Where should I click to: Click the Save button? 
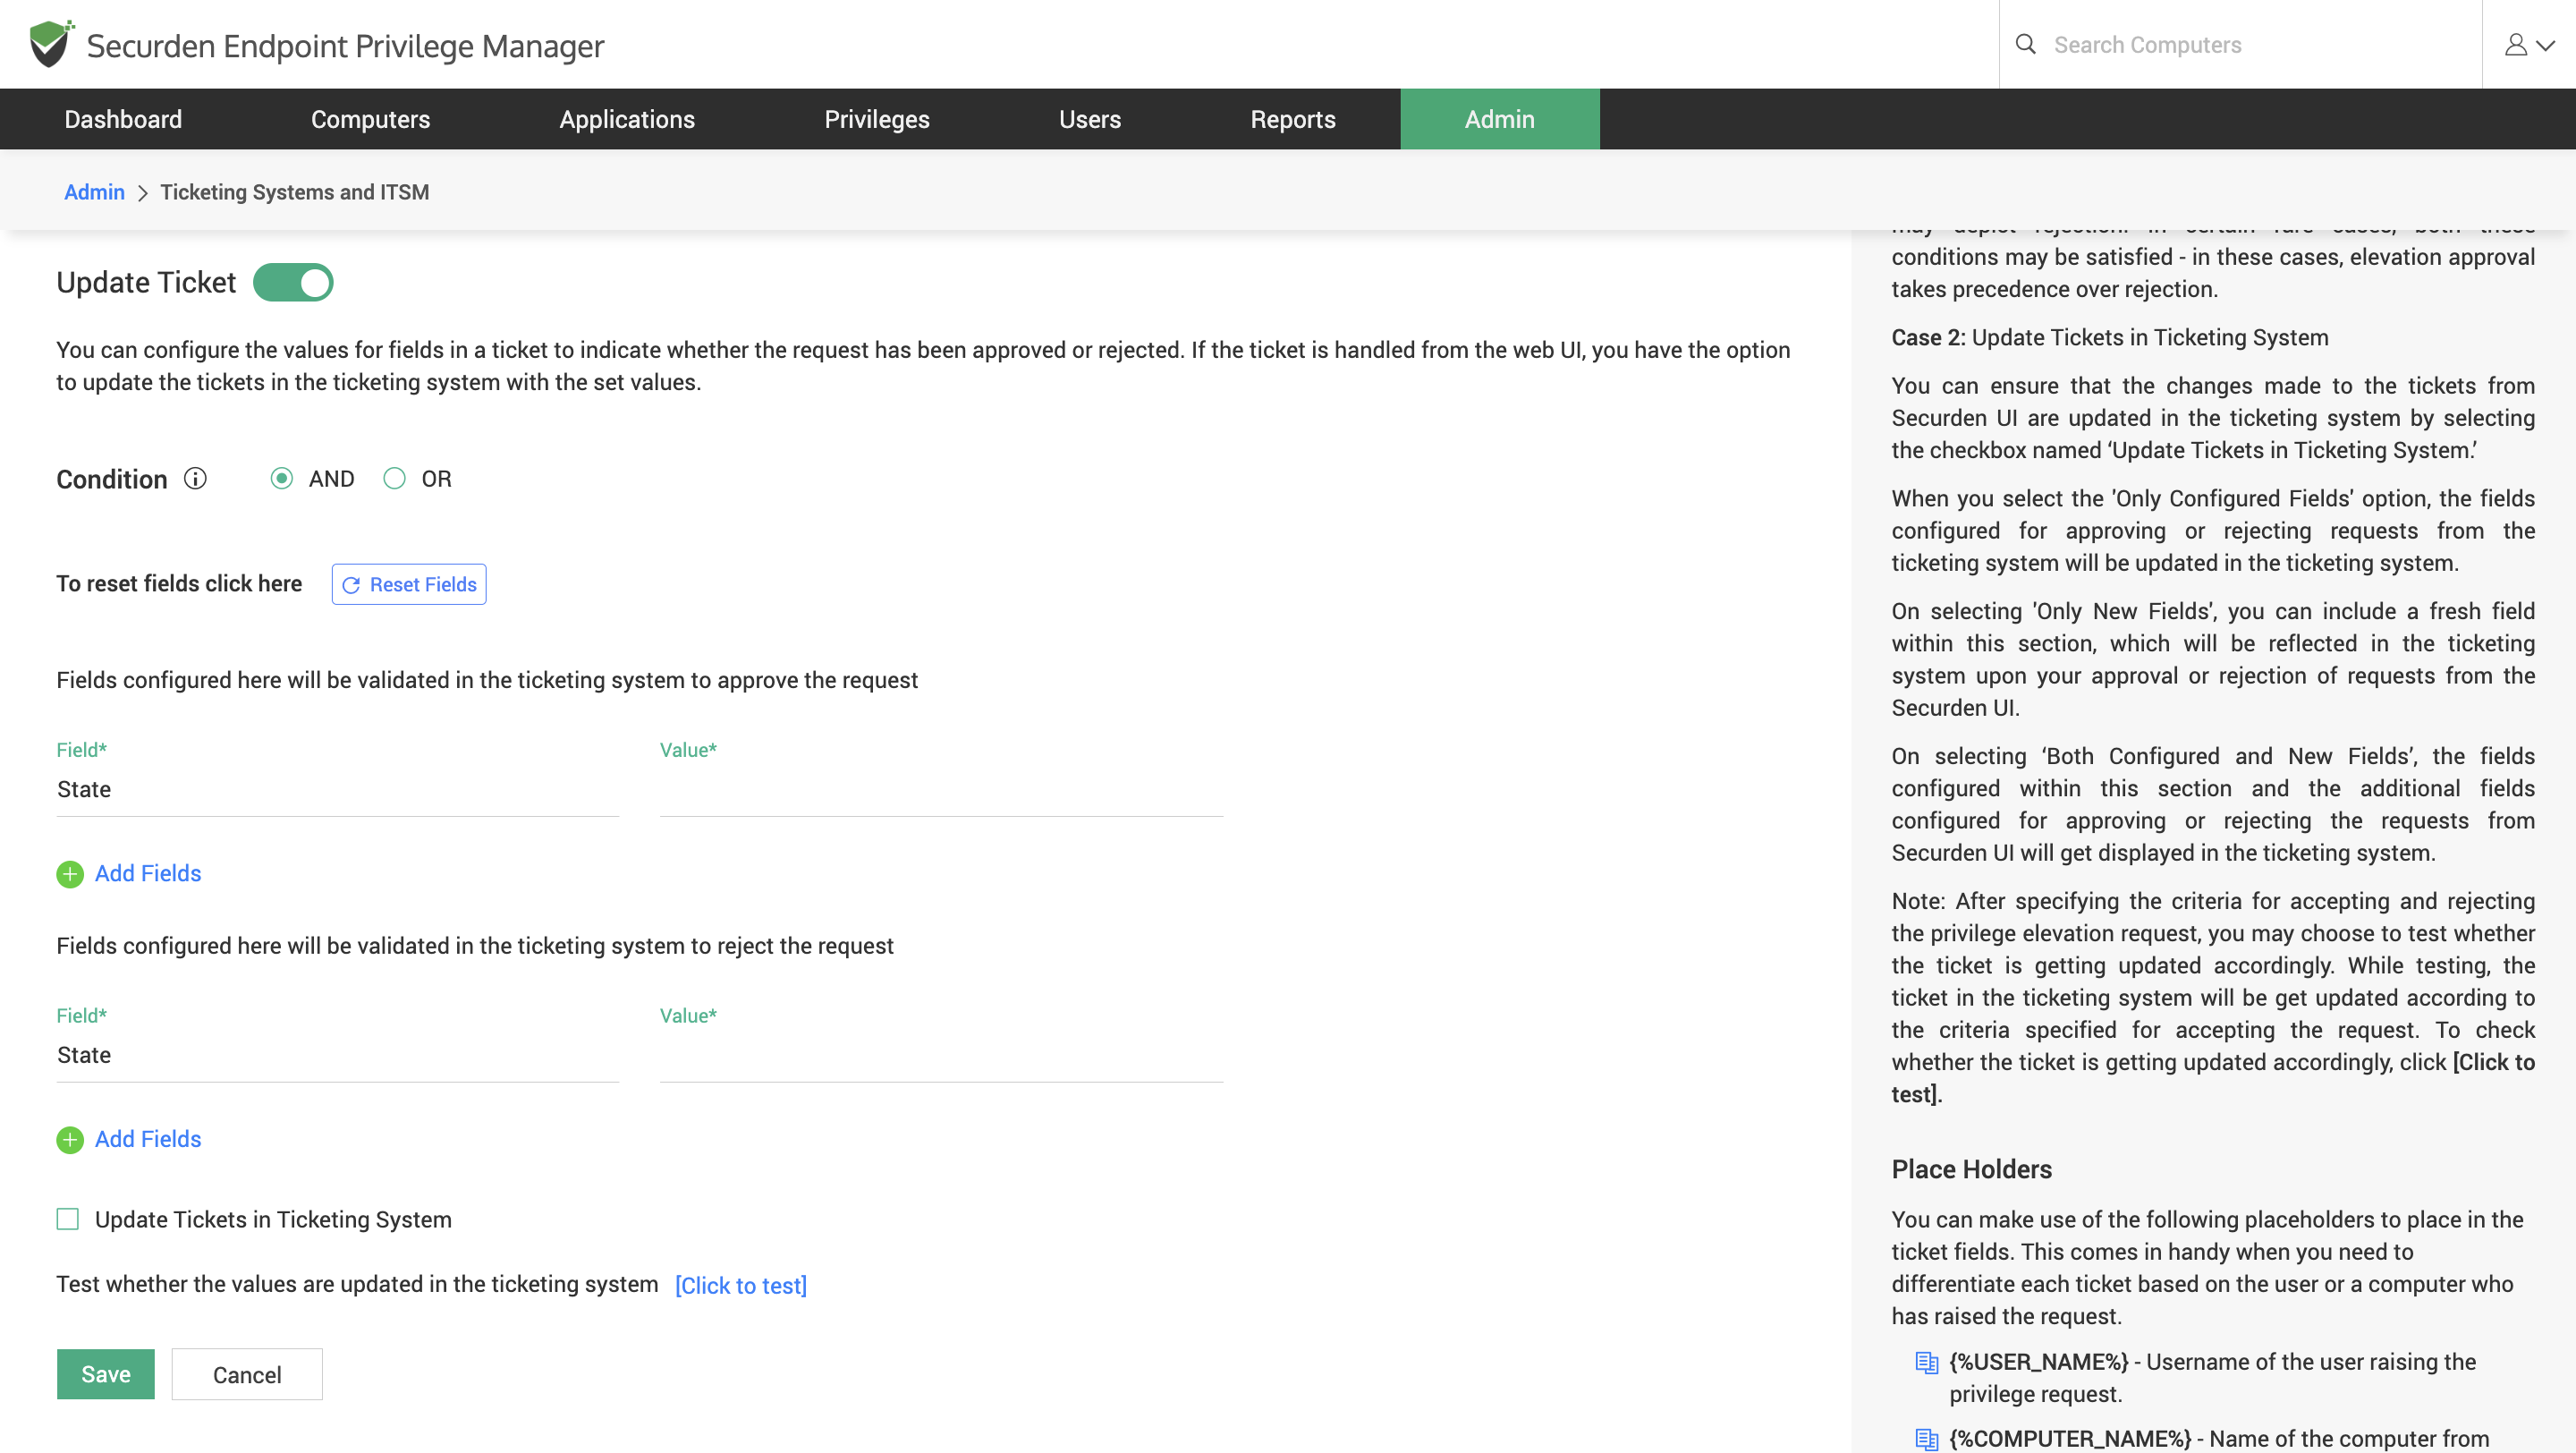pos(106,1374)
